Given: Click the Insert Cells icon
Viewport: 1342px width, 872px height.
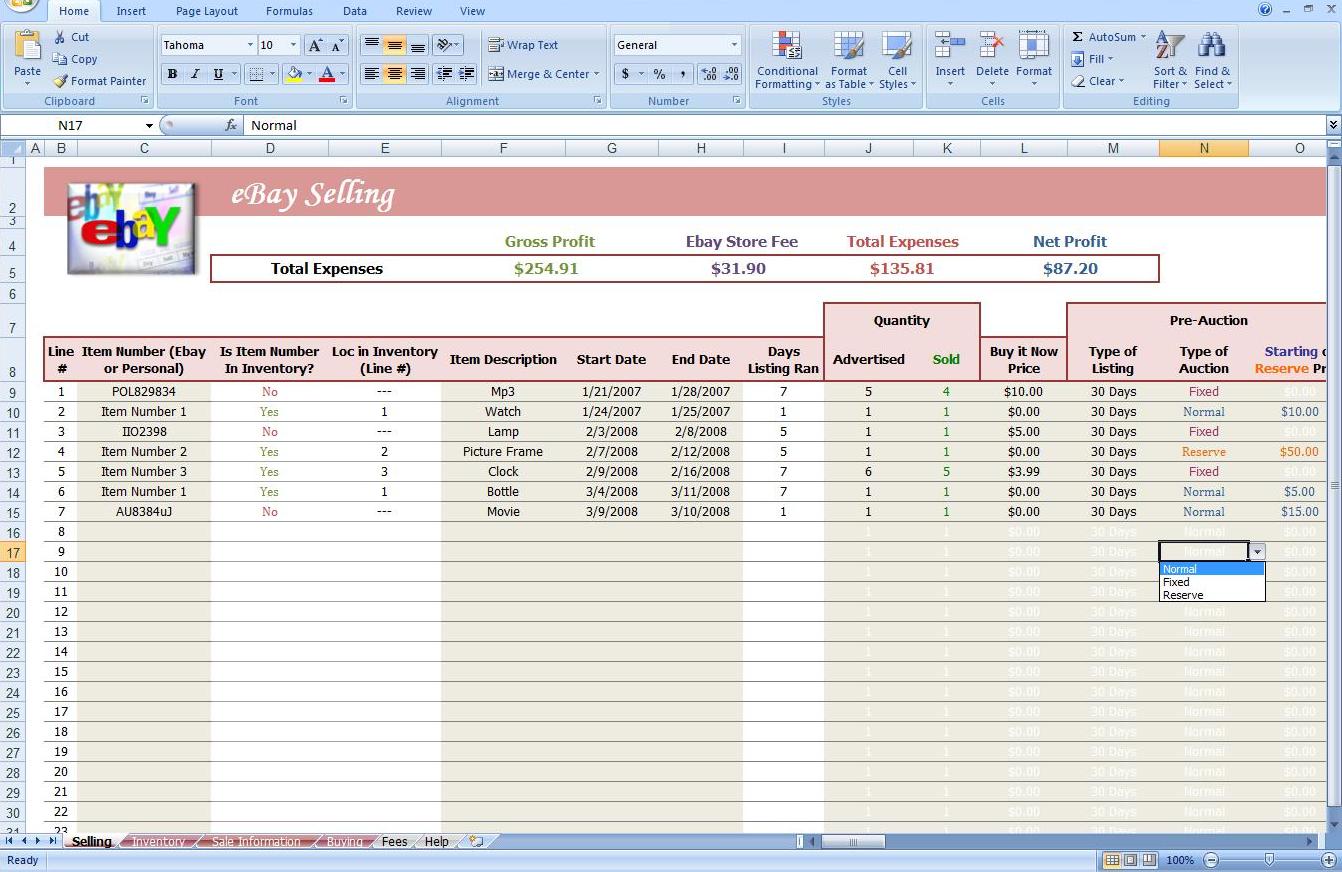Looking at the screenshot, I should point(950,45).
